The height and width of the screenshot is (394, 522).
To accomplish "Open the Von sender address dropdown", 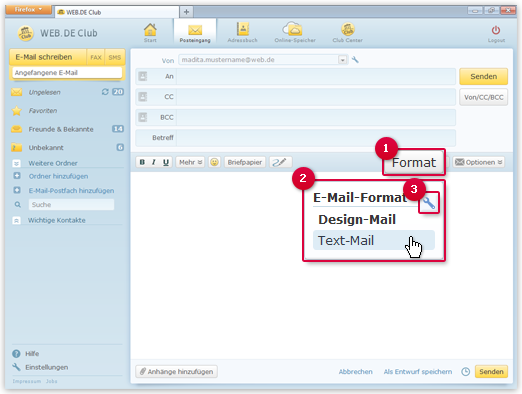I will (x=342, y=60).
